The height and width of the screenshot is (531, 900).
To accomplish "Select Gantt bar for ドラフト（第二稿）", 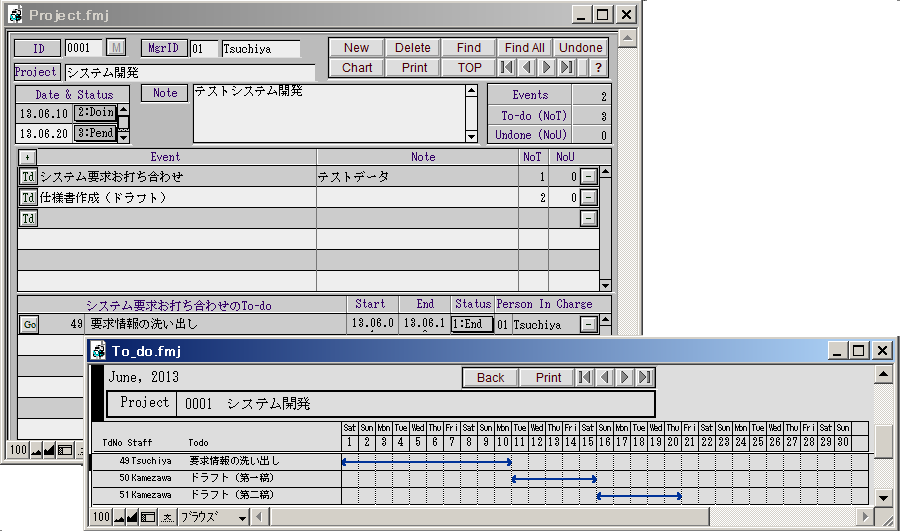I will point(639,496).
